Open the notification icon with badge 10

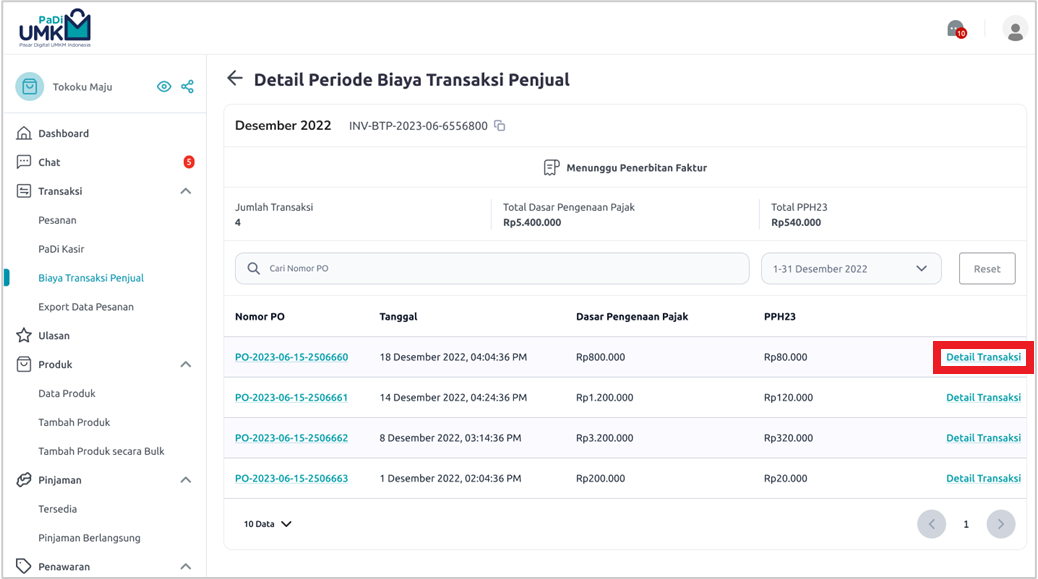pos(956,29)
